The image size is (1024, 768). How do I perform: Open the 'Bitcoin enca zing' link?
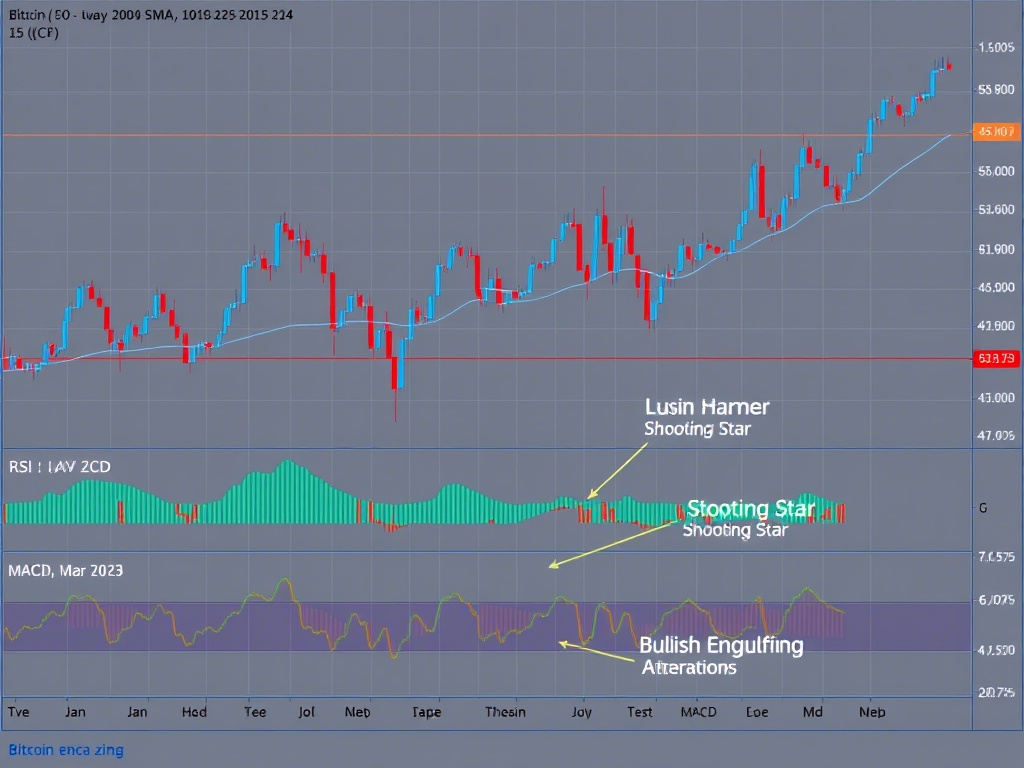[x=66, y=749]
